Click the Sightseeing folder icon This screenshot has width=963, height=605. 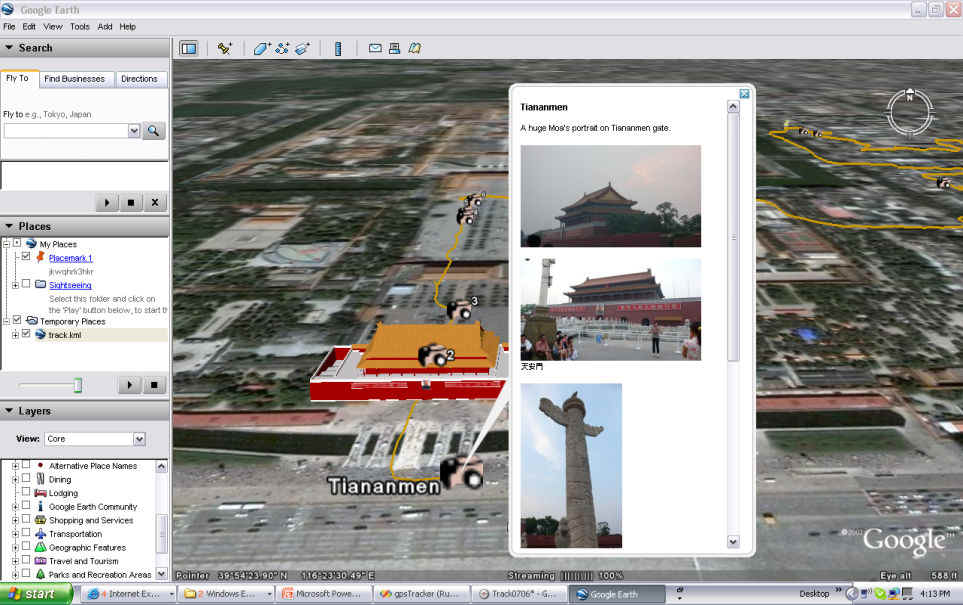pos(41,284)
